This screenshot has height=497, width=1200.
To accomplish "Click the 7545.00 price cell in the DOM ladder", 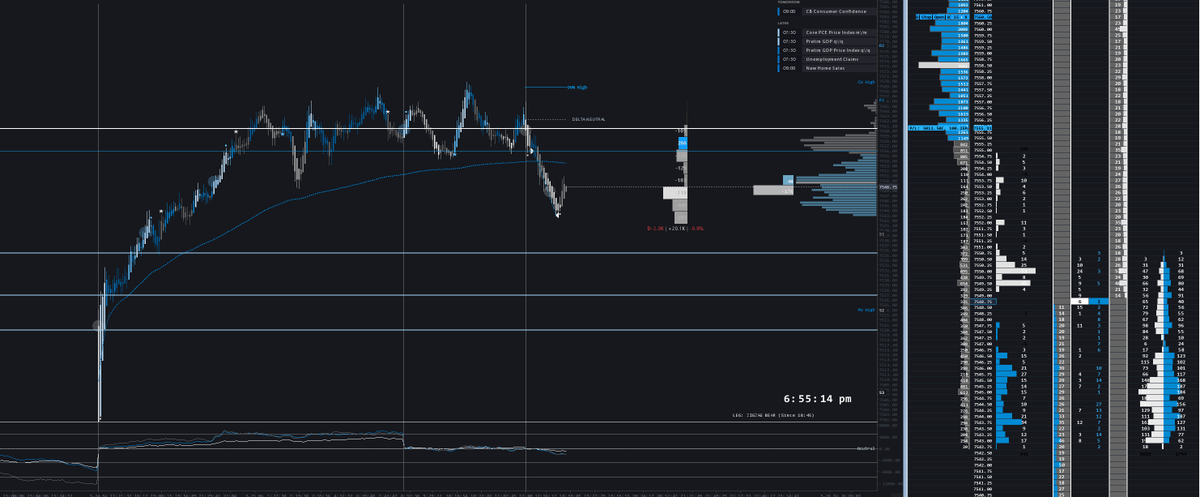I will tap(981, 392).
